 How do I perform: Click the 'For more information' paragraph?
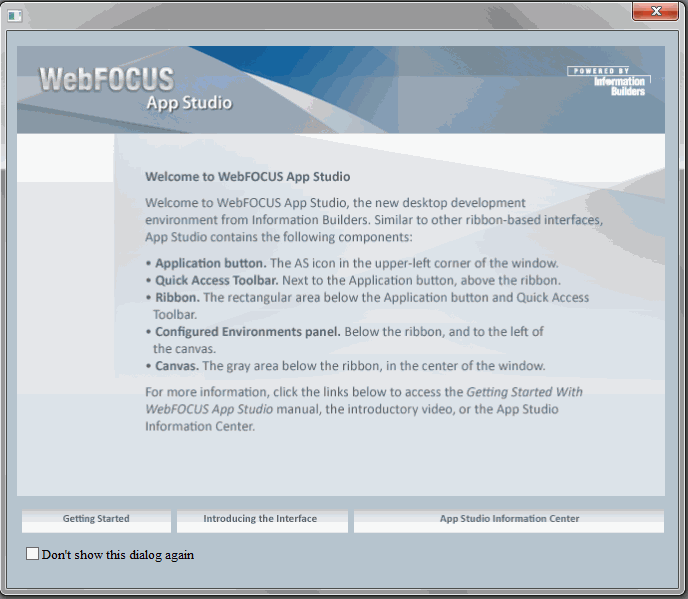point(364,409)
